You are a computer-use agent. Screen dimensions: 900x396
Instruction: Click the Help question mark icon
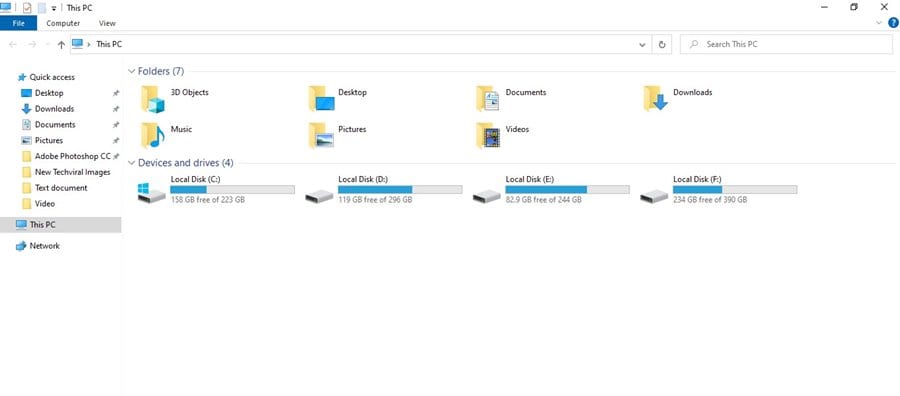(x=893, y=23)
